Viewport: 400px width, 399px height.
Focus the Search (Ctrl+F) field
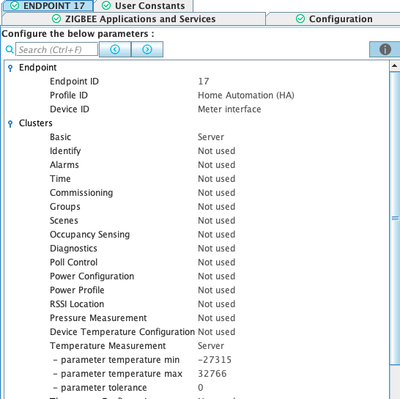(x=57, y=50)
